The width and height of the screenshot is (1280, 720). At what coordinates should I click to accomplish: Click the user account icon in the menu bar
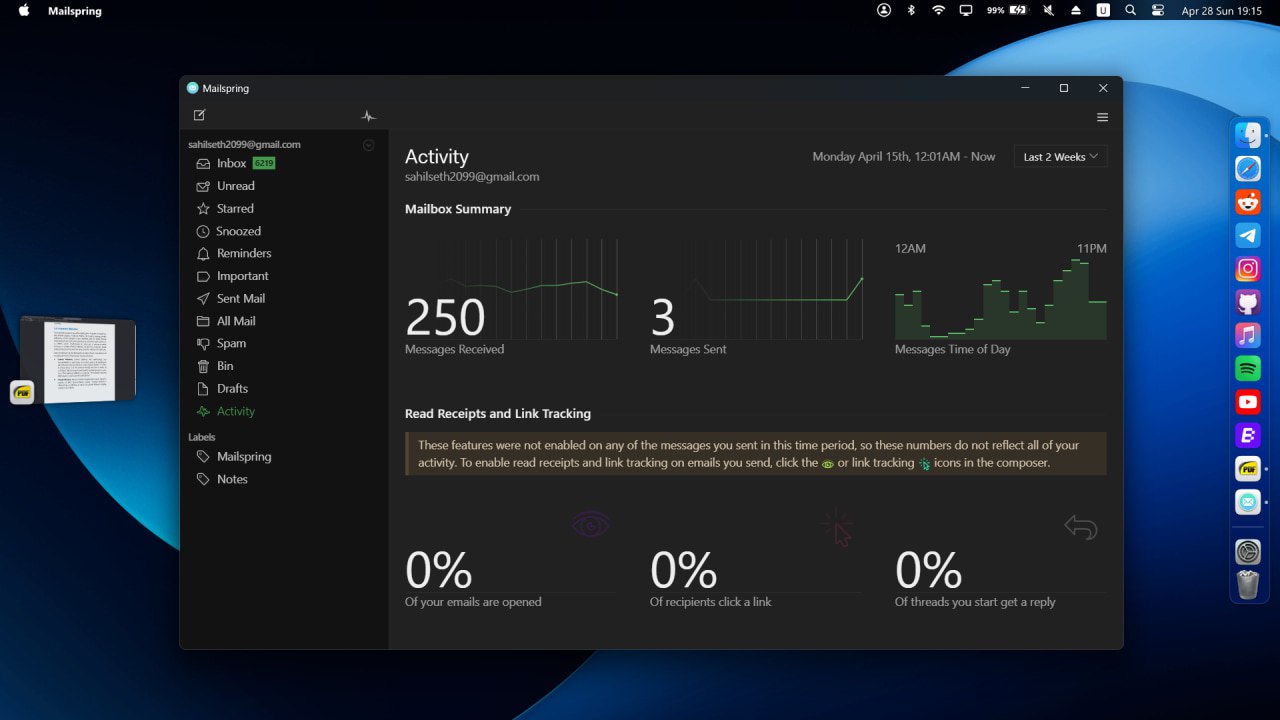pyautogui.click(x=884, y=10)
